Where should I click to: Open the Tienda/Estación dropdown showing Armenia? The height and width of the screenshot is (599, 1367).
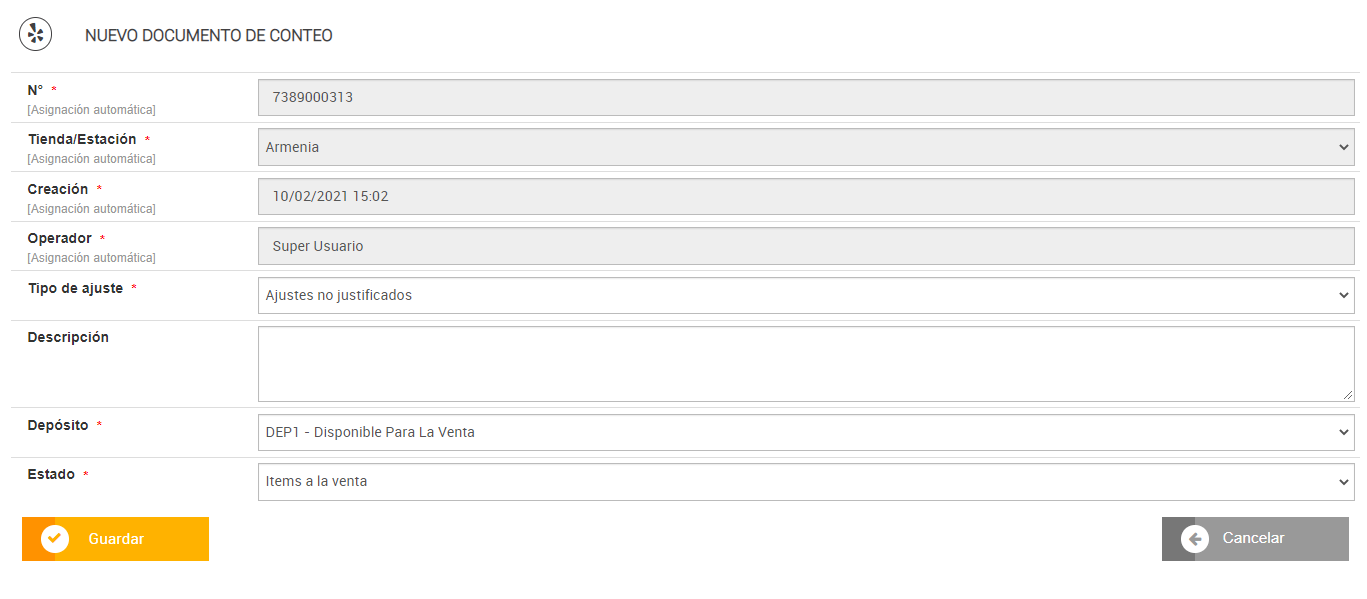coord(805,147)
